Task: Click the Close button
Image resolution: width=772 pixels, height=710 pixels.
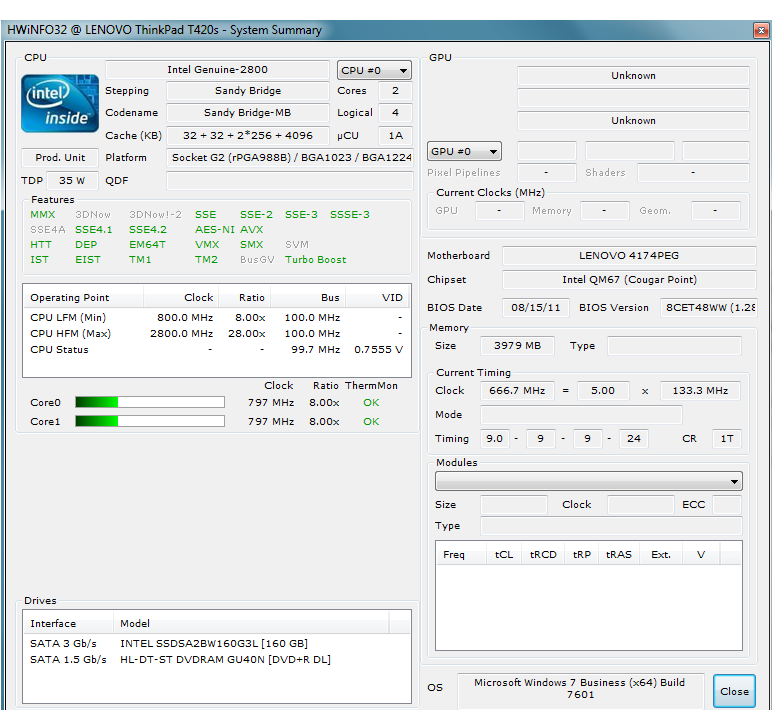Action: pyautogui.click(x=734, y=691)
